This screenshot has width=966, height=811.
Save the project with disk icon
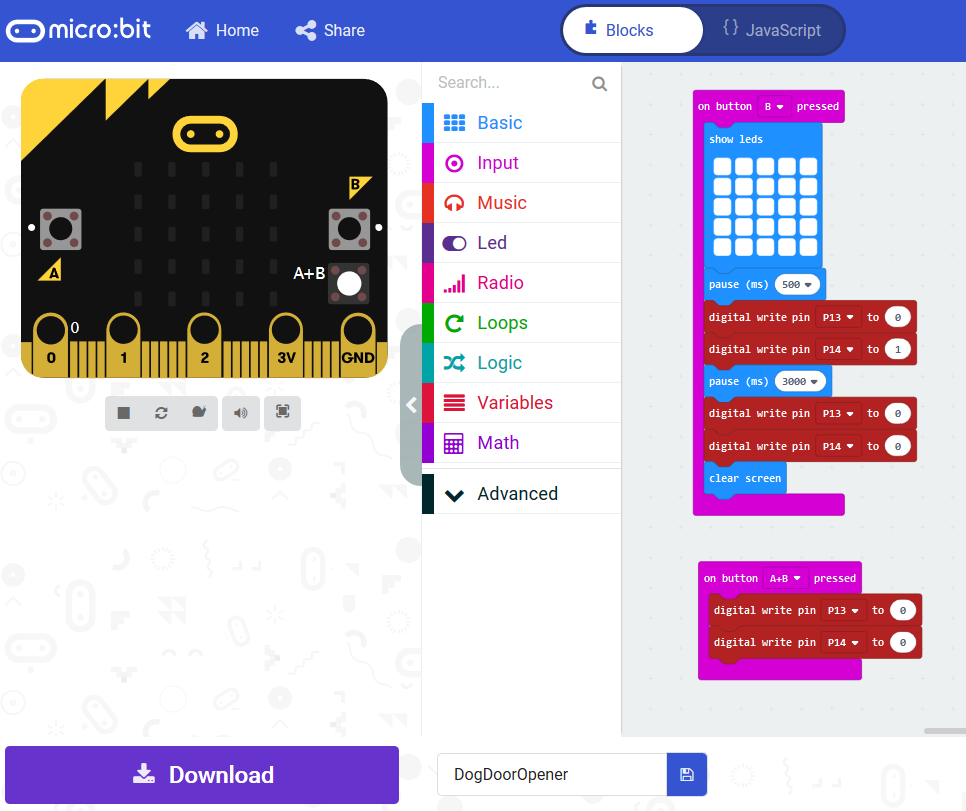(687, 775)
